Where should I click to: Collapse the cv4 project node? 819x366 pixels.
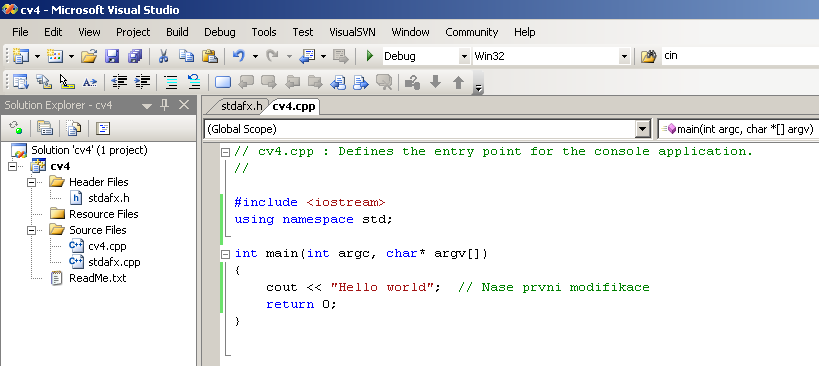click(13, 166)
